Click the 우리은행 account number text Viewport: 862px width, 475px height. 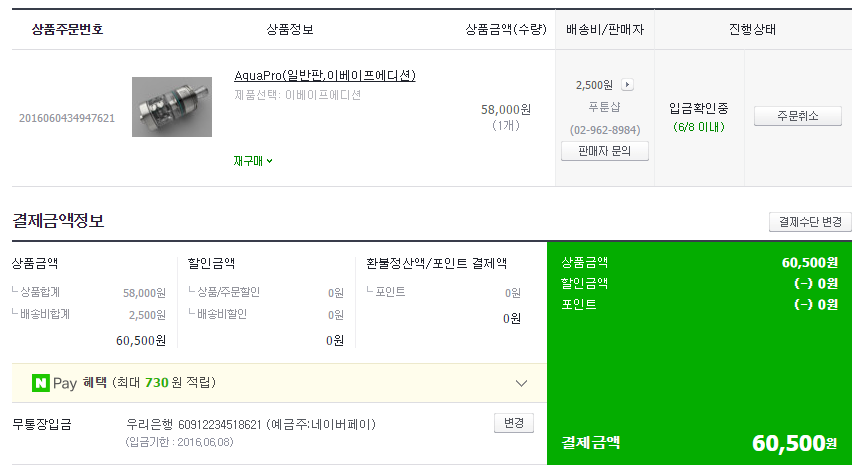point(206,424)
